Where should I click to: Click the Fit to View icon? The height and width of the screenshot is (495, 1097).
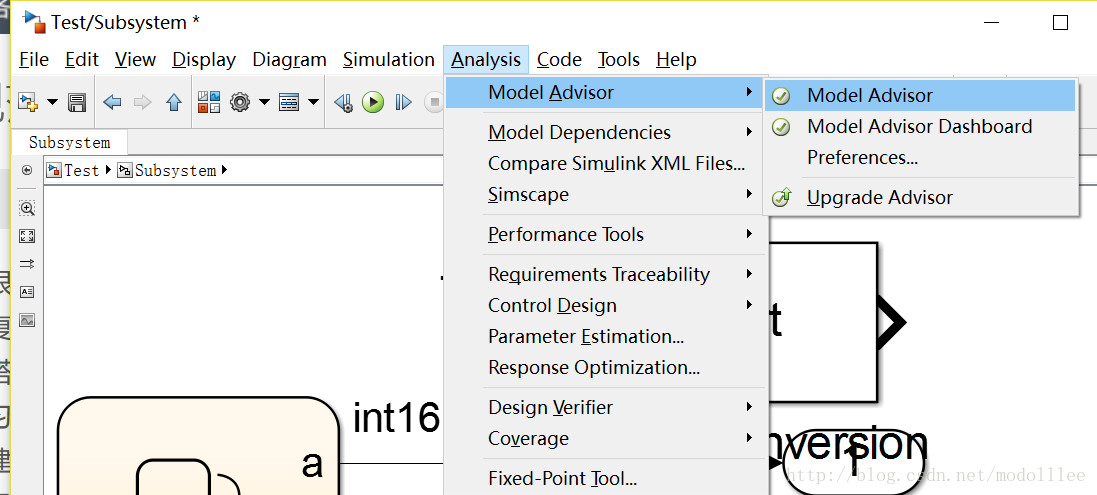coord(27,236)
